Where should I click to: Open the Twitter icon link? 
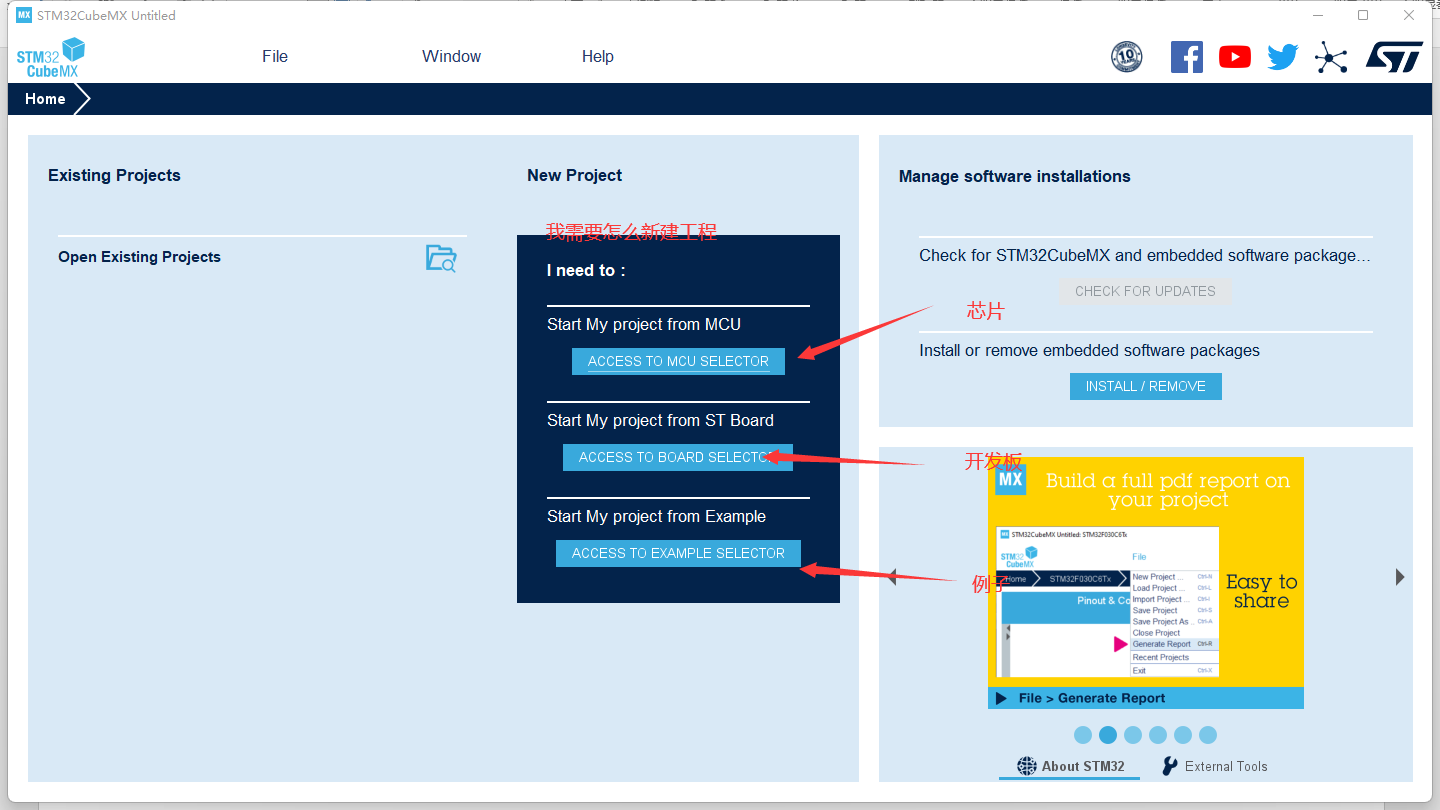coord(1283,57)
